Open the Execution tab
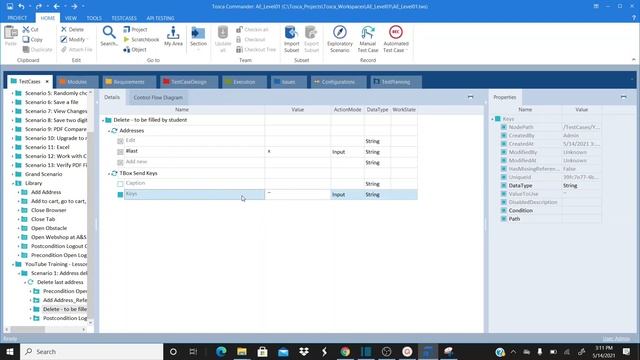This screenshot has height=360, width=640. [244, 82]
